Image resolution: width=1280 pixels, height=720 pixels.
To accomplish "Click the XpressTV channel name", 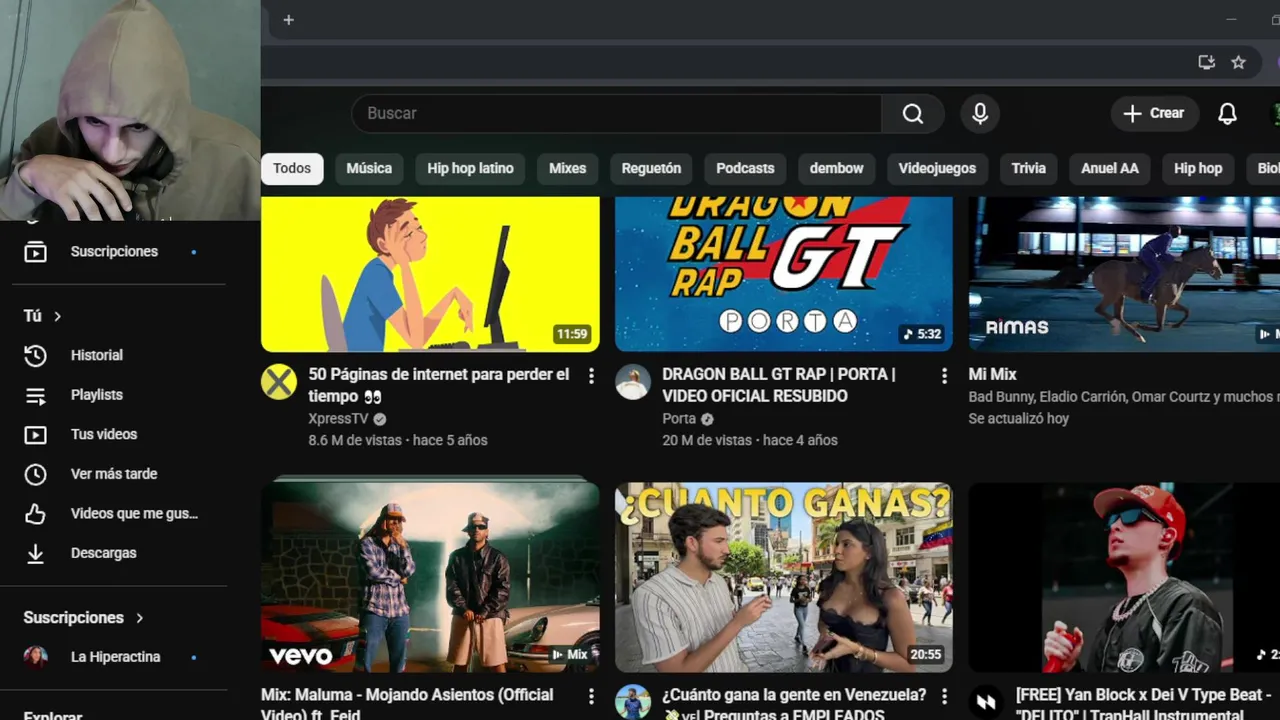I will point(338,419).
